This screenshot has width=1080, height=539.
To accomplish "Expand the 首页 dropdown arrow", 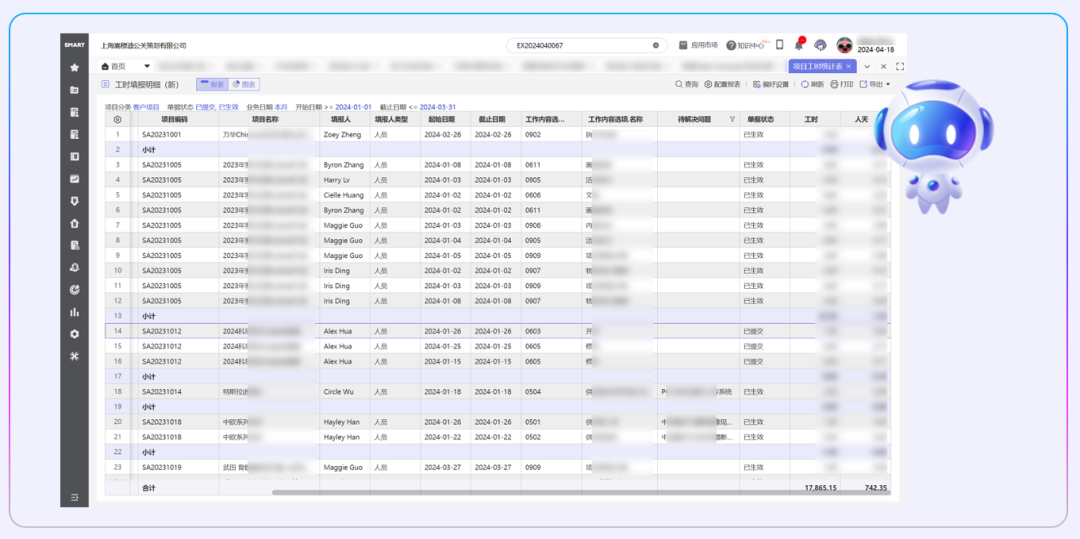I will (x=147, y=66).
